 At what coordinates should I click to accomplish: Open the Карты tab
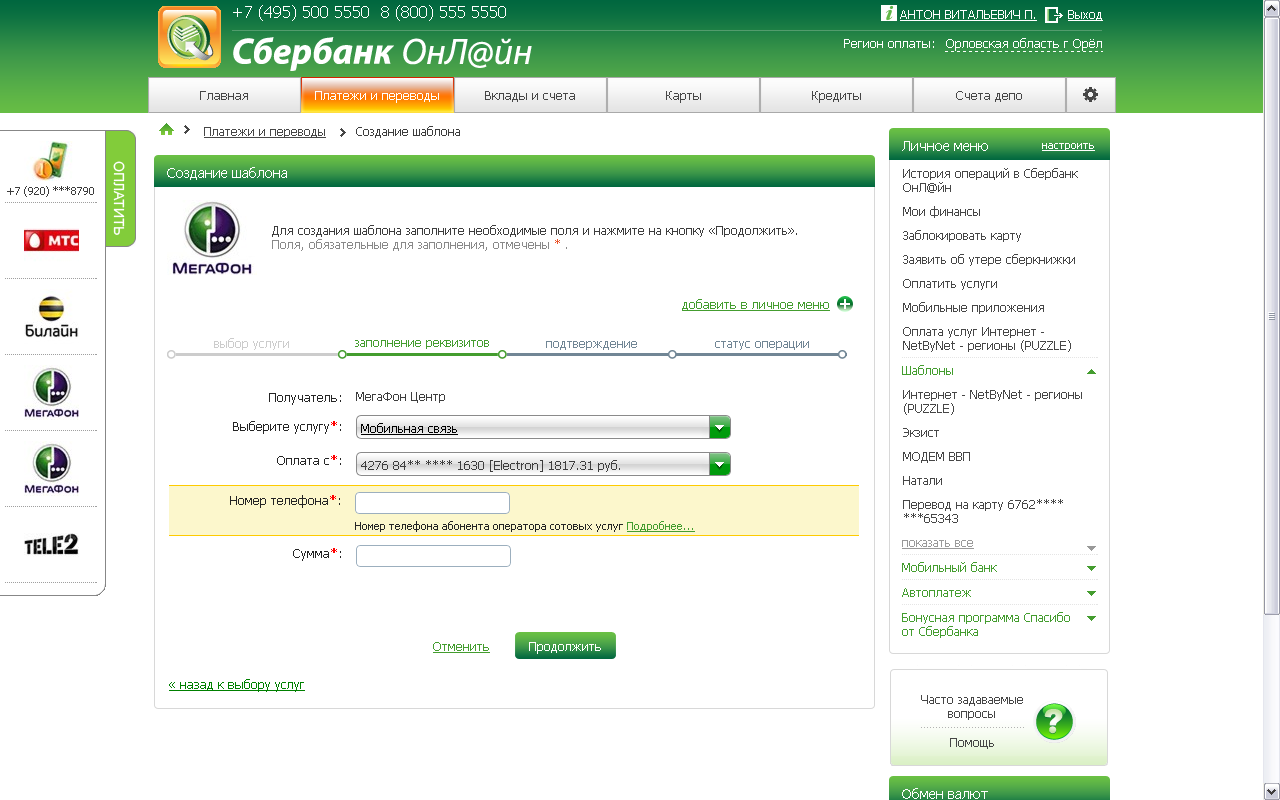pos(683,95)
